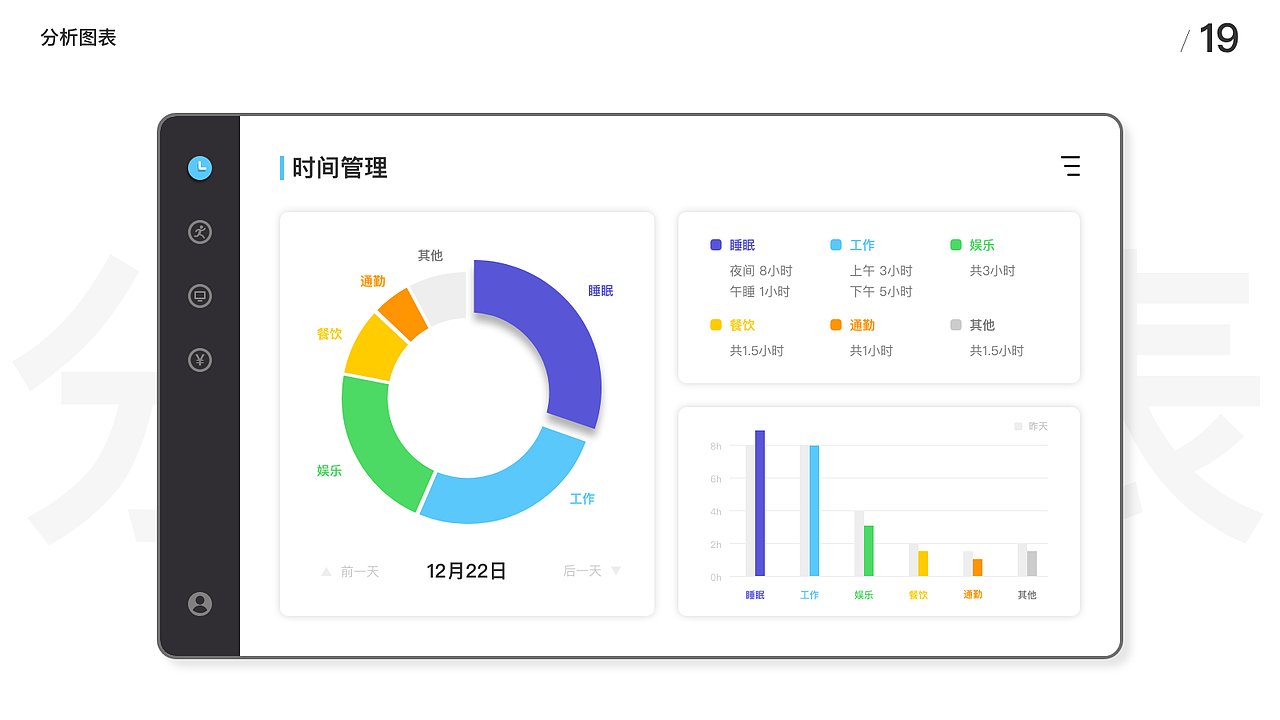Click the 夜间 8小时 detail text
The height and width of the screenshot is (720, 1280).
pos(761,271)
